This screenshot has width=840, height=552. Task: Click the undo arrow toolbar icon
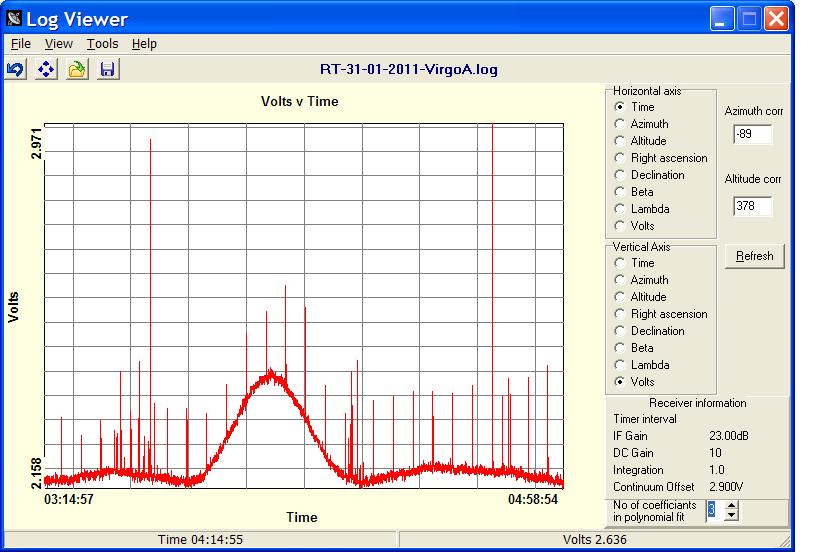16,69
